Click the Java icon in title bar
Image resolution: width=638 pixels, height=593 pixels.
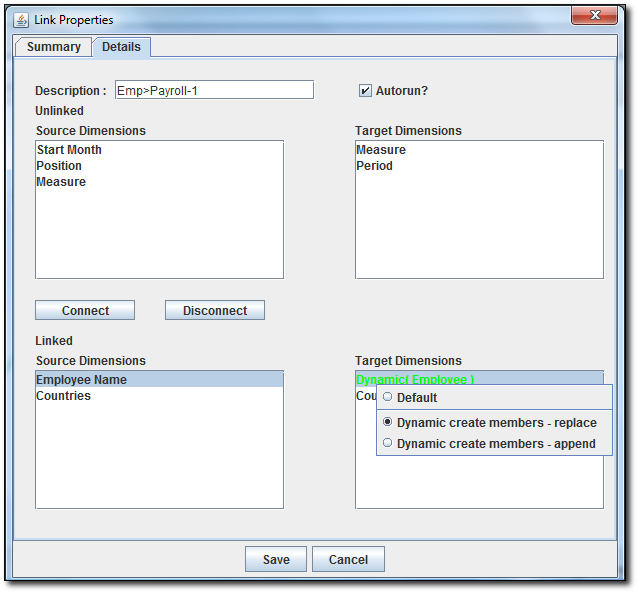(21, 20)
